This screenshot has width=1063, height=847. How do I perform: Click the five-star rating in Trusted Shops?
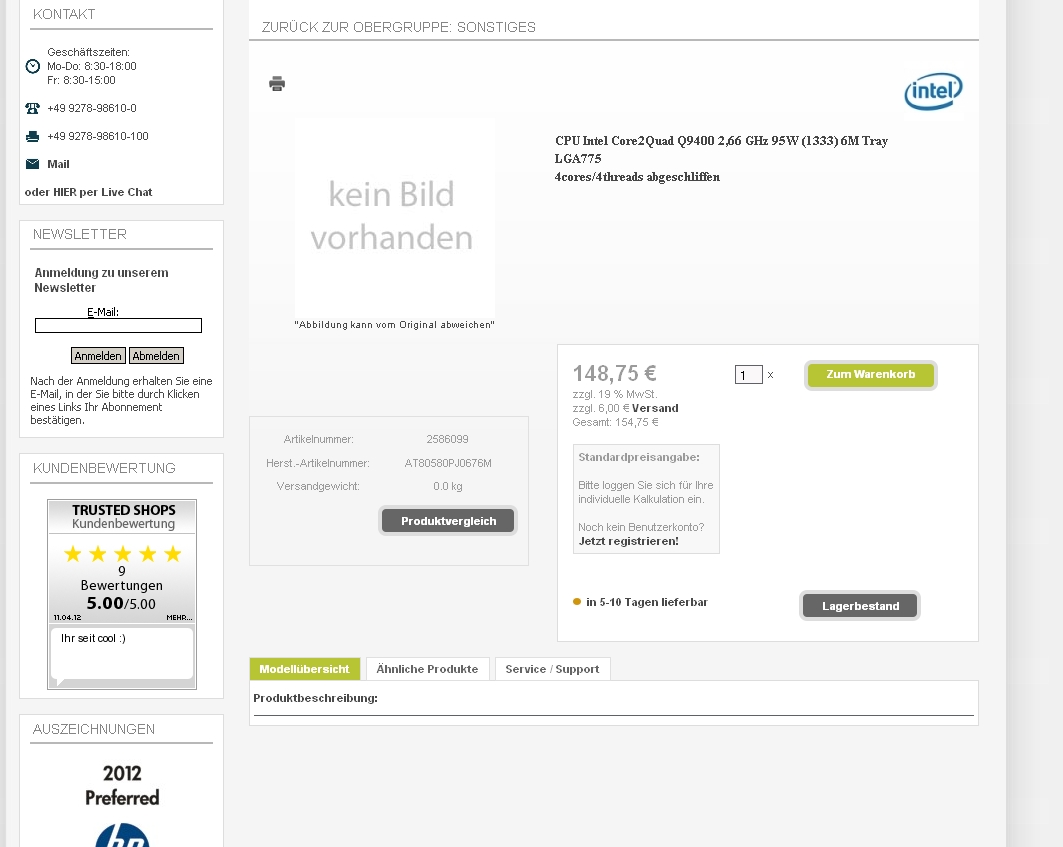[x=123, y=553]
